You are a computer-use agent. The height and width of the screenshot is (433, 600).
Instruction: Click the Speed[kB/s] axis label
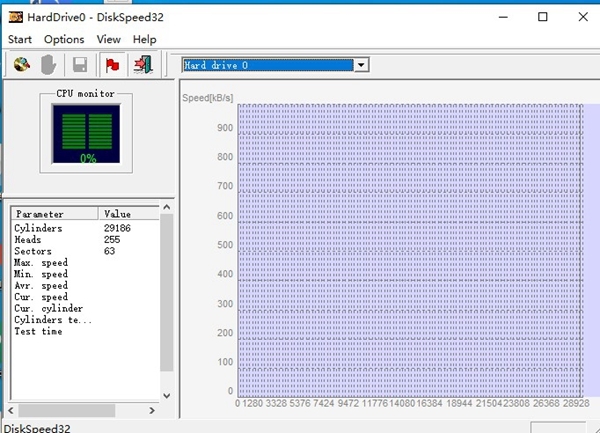coord(207,98)
